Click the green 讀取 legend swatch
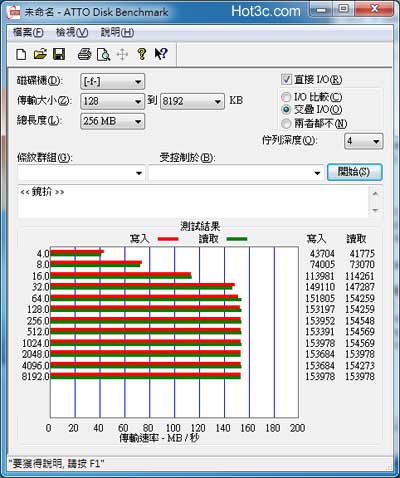 pyautogui.click(x=237, y=239)
